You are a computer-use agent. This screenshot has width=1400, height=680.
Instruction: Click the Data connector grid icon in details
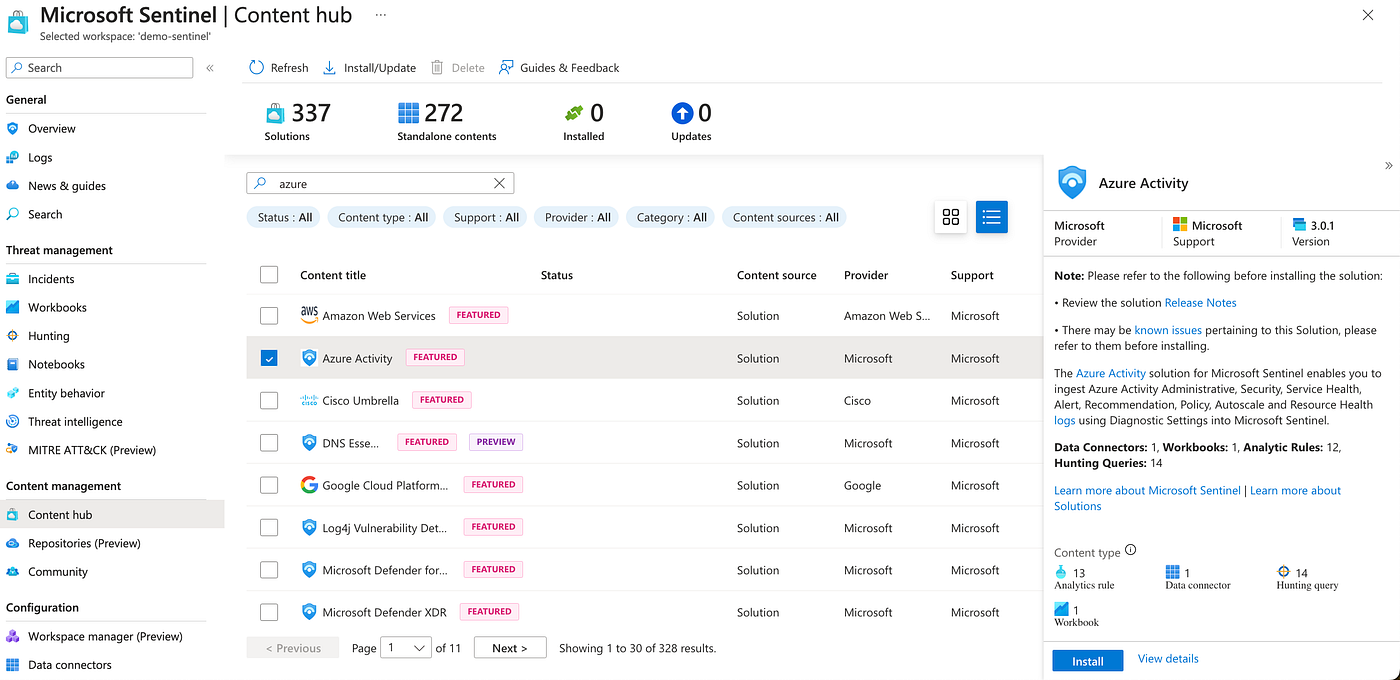(x=1173, y=572)
